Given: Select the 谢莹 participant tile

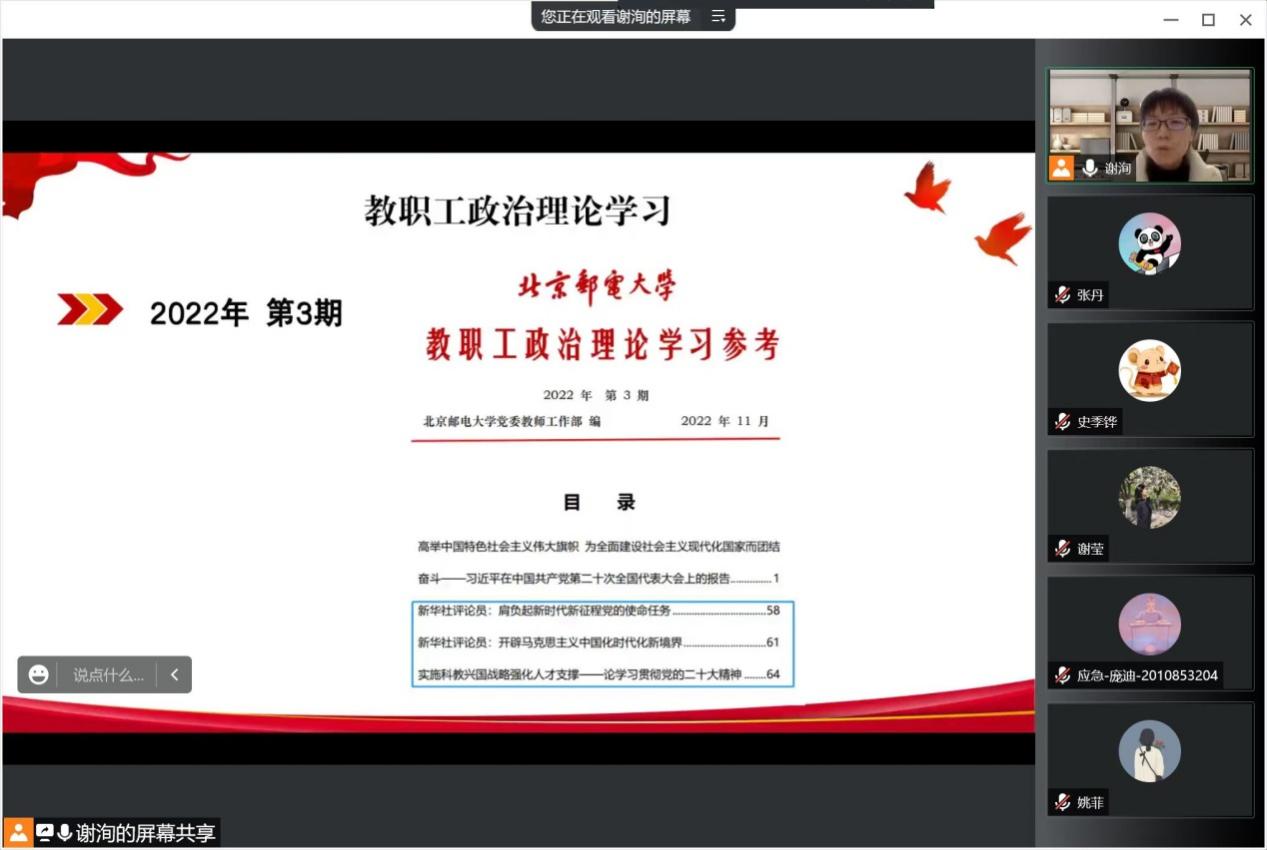Looking at the screenshot, I should pyautogui.click(x=1149, y=506).
